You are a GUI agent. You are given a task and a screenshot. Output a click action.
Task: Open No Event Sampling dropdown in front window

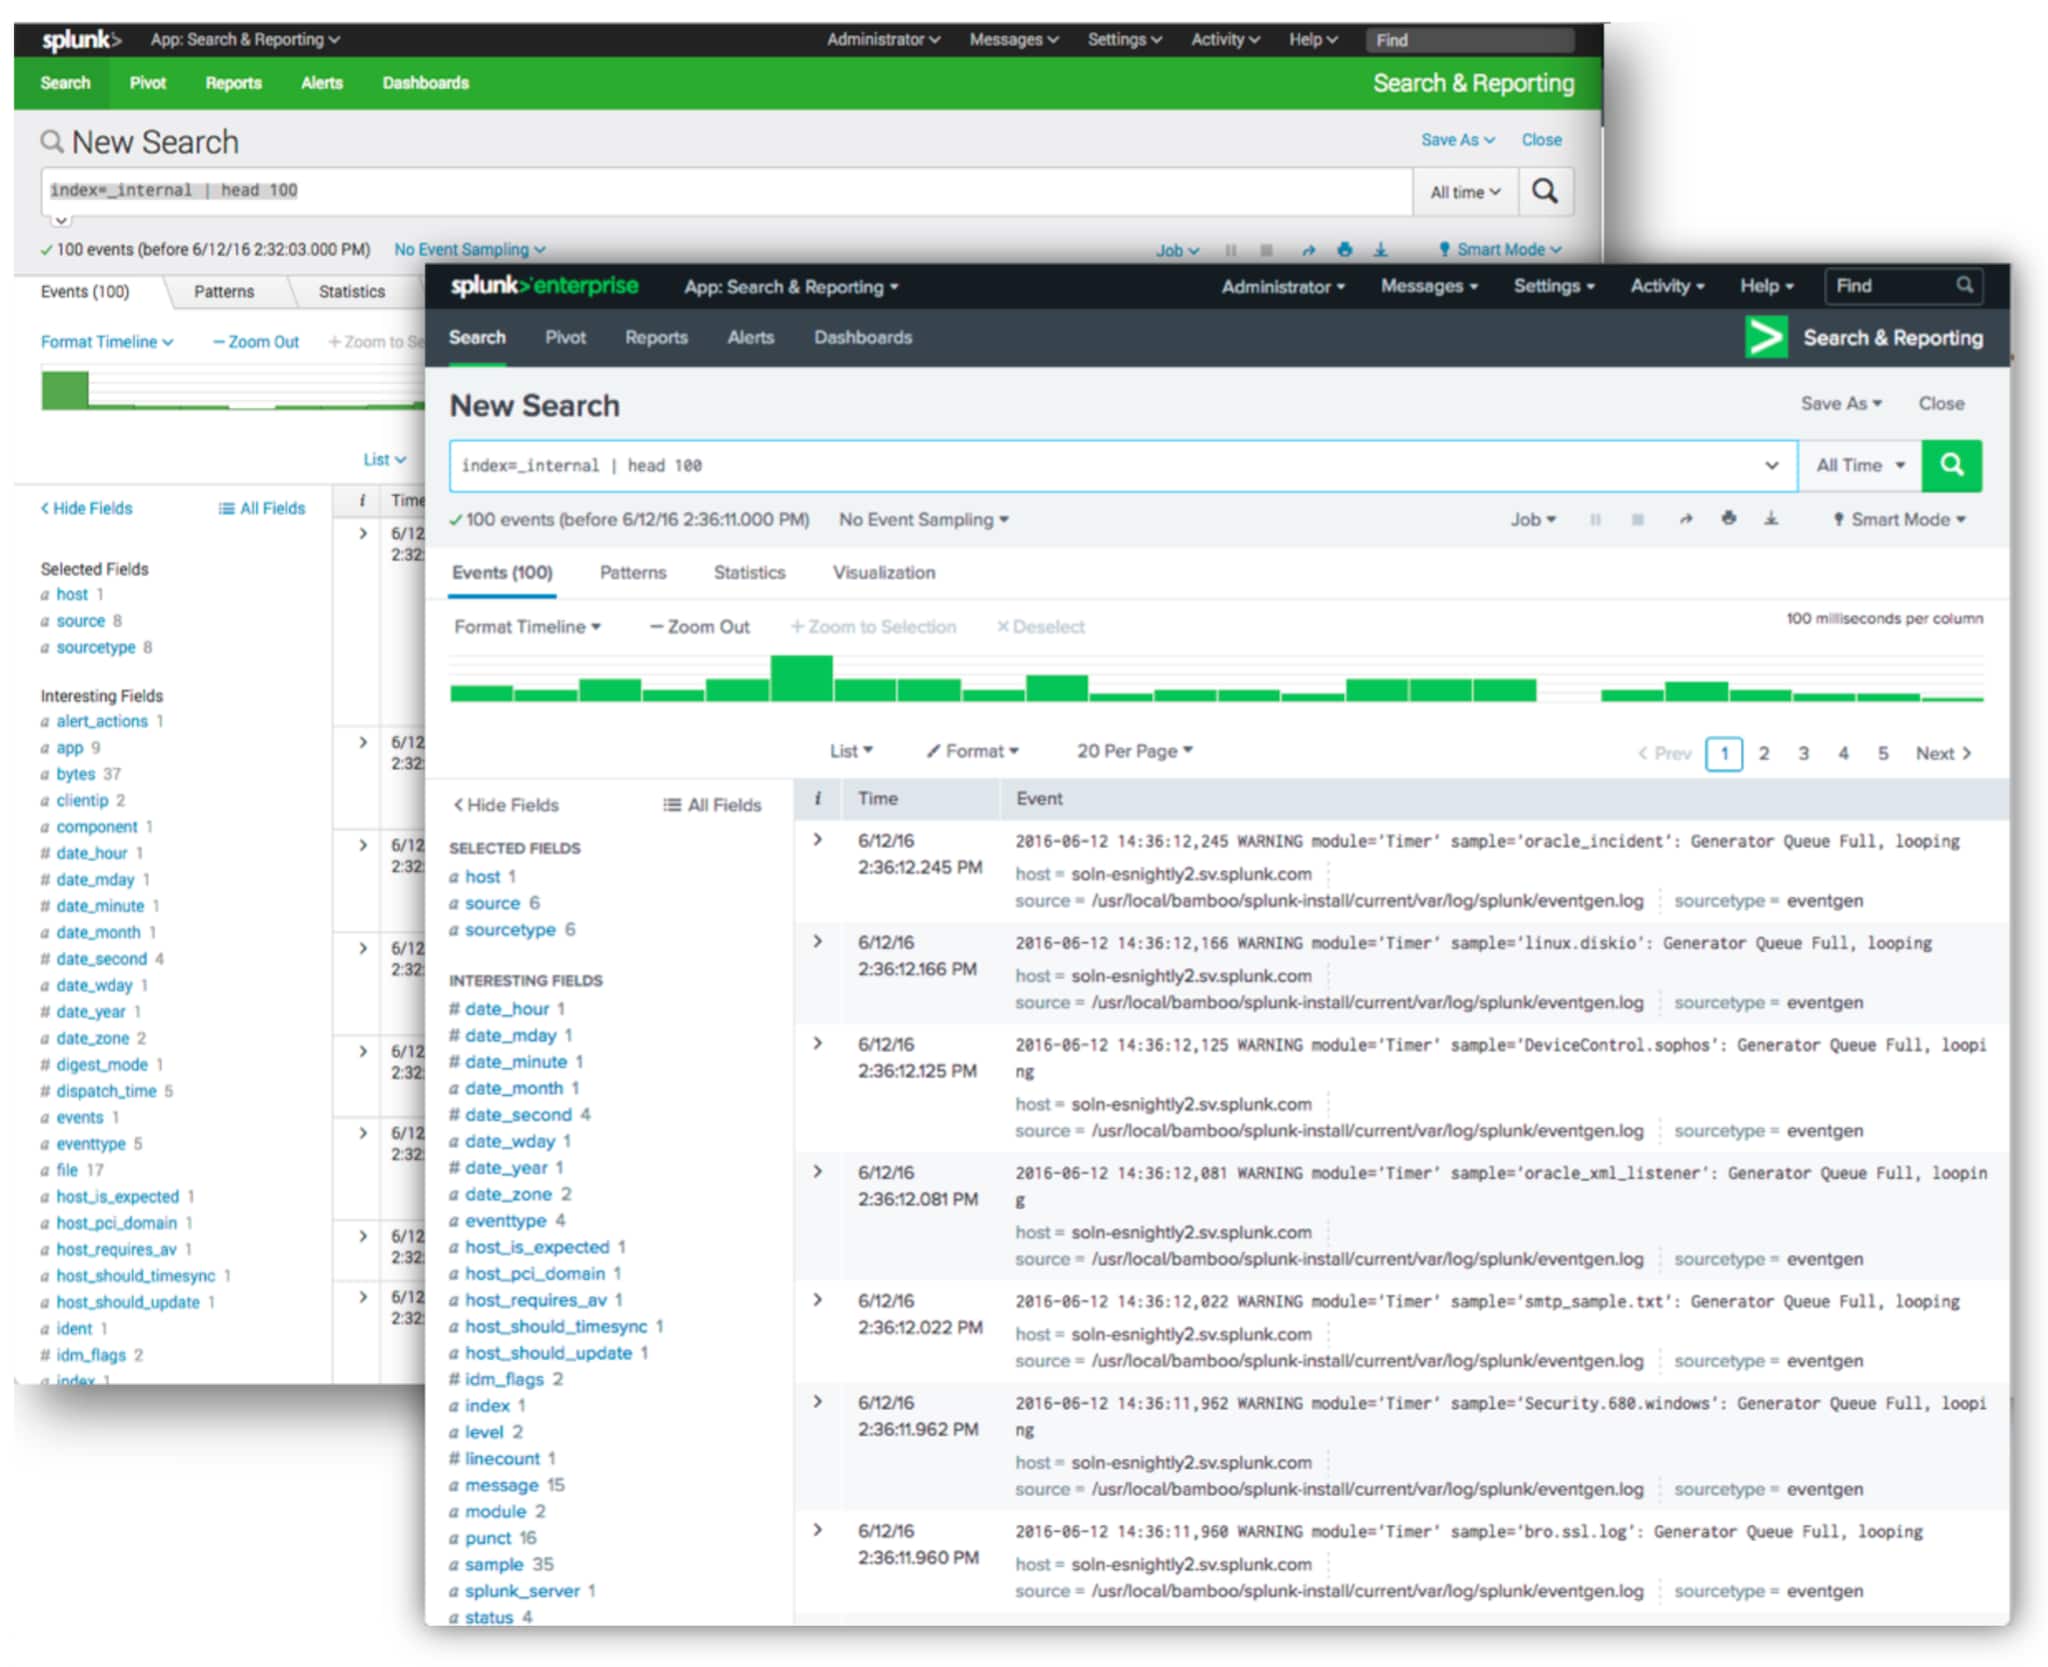coord(923,519)
